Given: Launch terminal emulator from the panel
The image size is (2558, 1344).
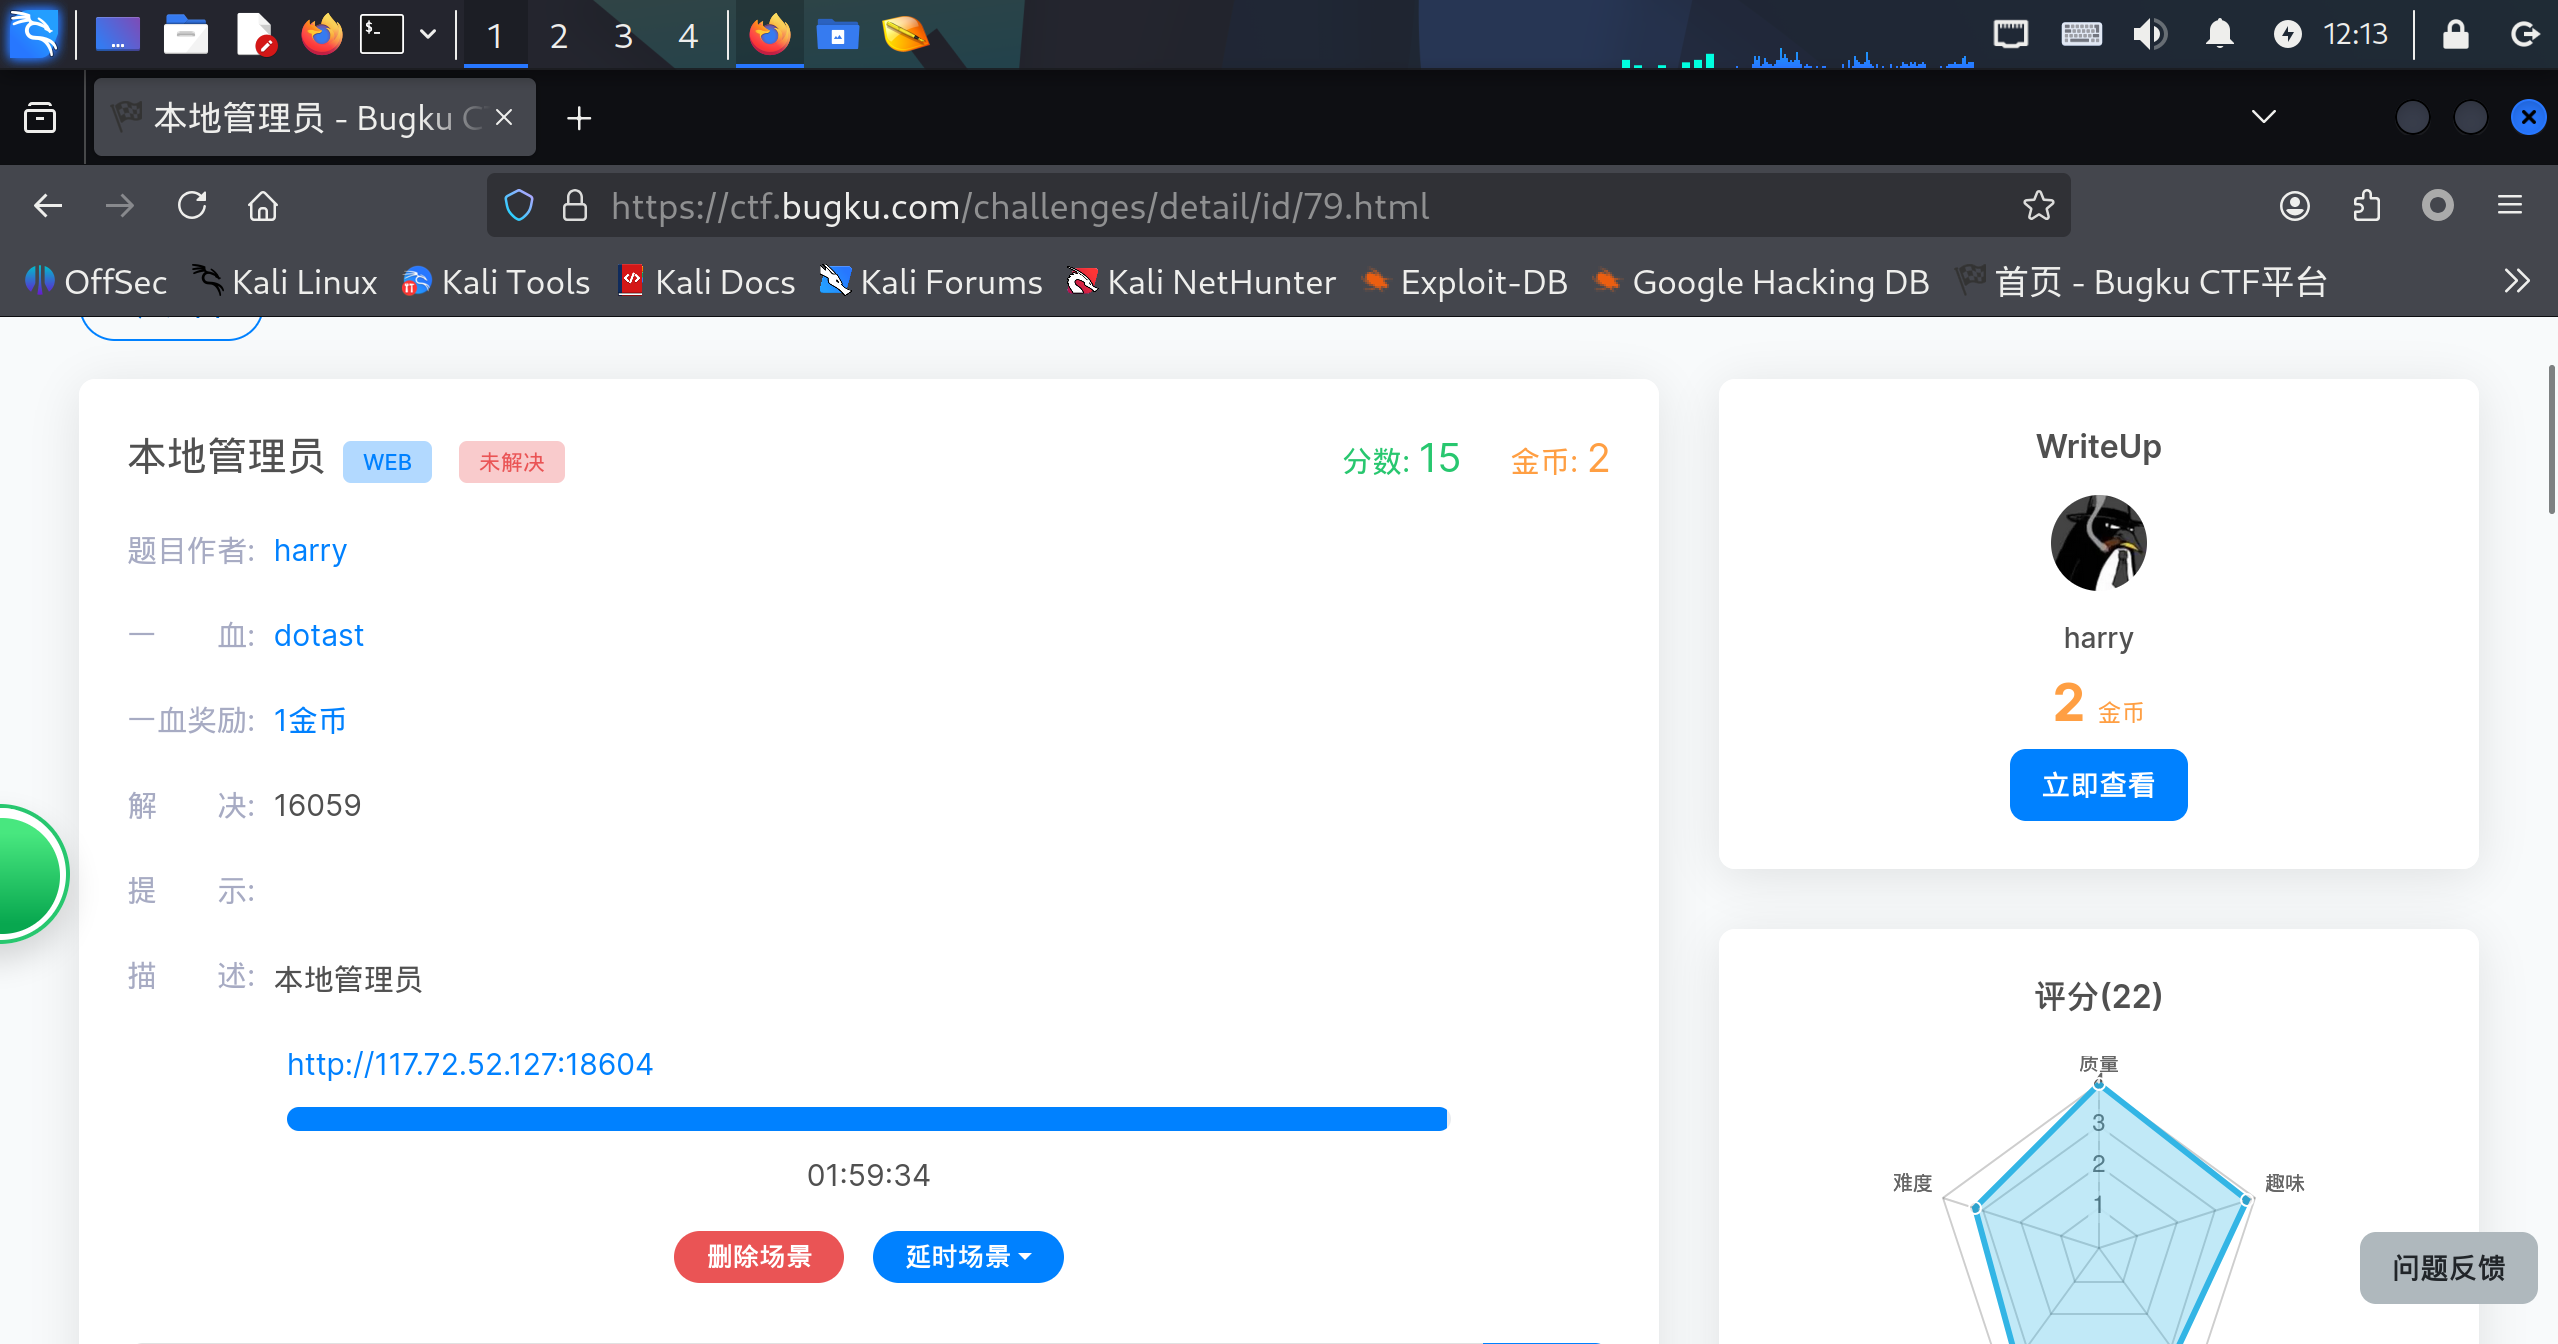Looking at the screenshot, I should tap(382, 35).
